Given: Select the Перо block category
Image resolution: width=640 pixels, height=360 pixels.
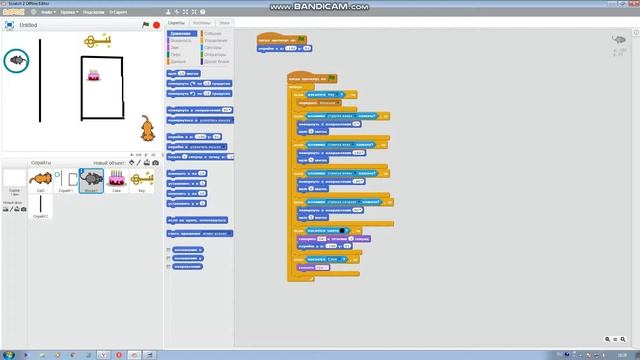Looking at the screenshot, I should (x=176, y=54).
